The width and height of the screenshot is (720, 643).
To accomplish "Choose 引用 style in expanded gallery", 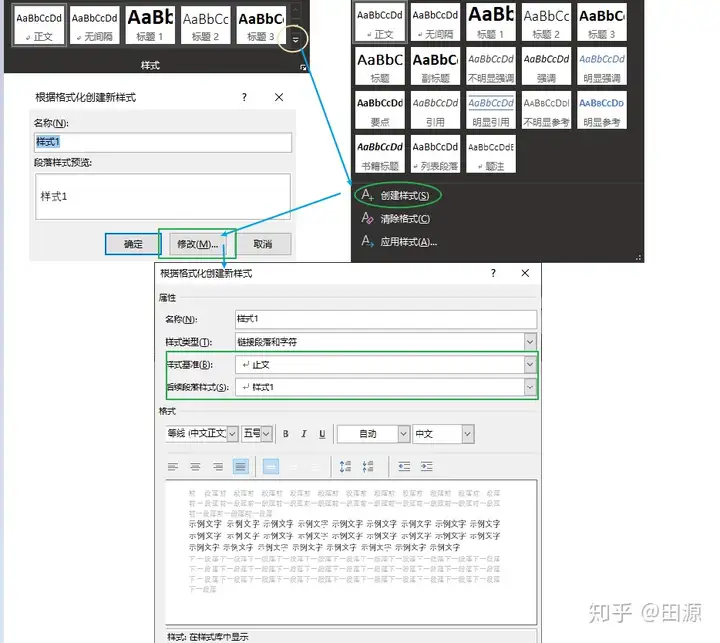I will [x=435, y=110].
